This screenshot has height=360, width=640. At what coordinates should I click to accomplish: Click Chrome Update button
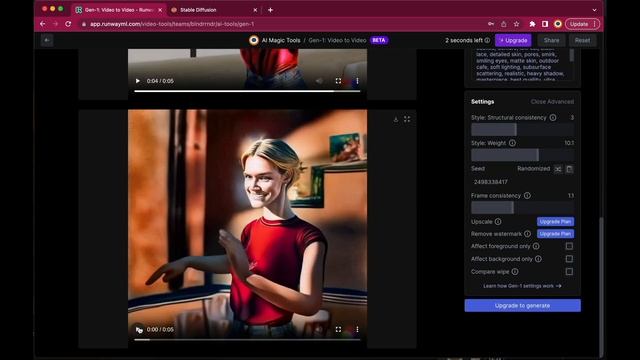click(x=582, y=24)
